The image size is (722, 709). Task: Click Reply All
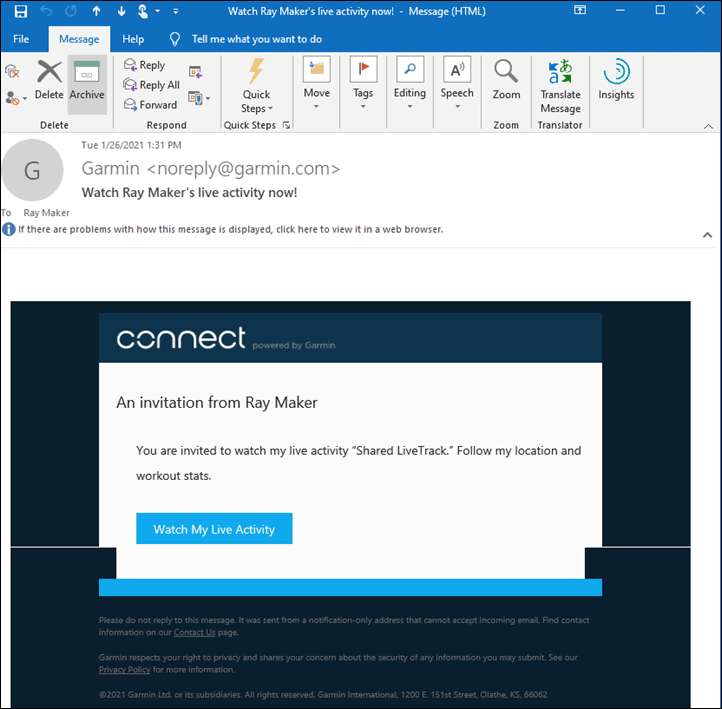(x=151, y=85)
